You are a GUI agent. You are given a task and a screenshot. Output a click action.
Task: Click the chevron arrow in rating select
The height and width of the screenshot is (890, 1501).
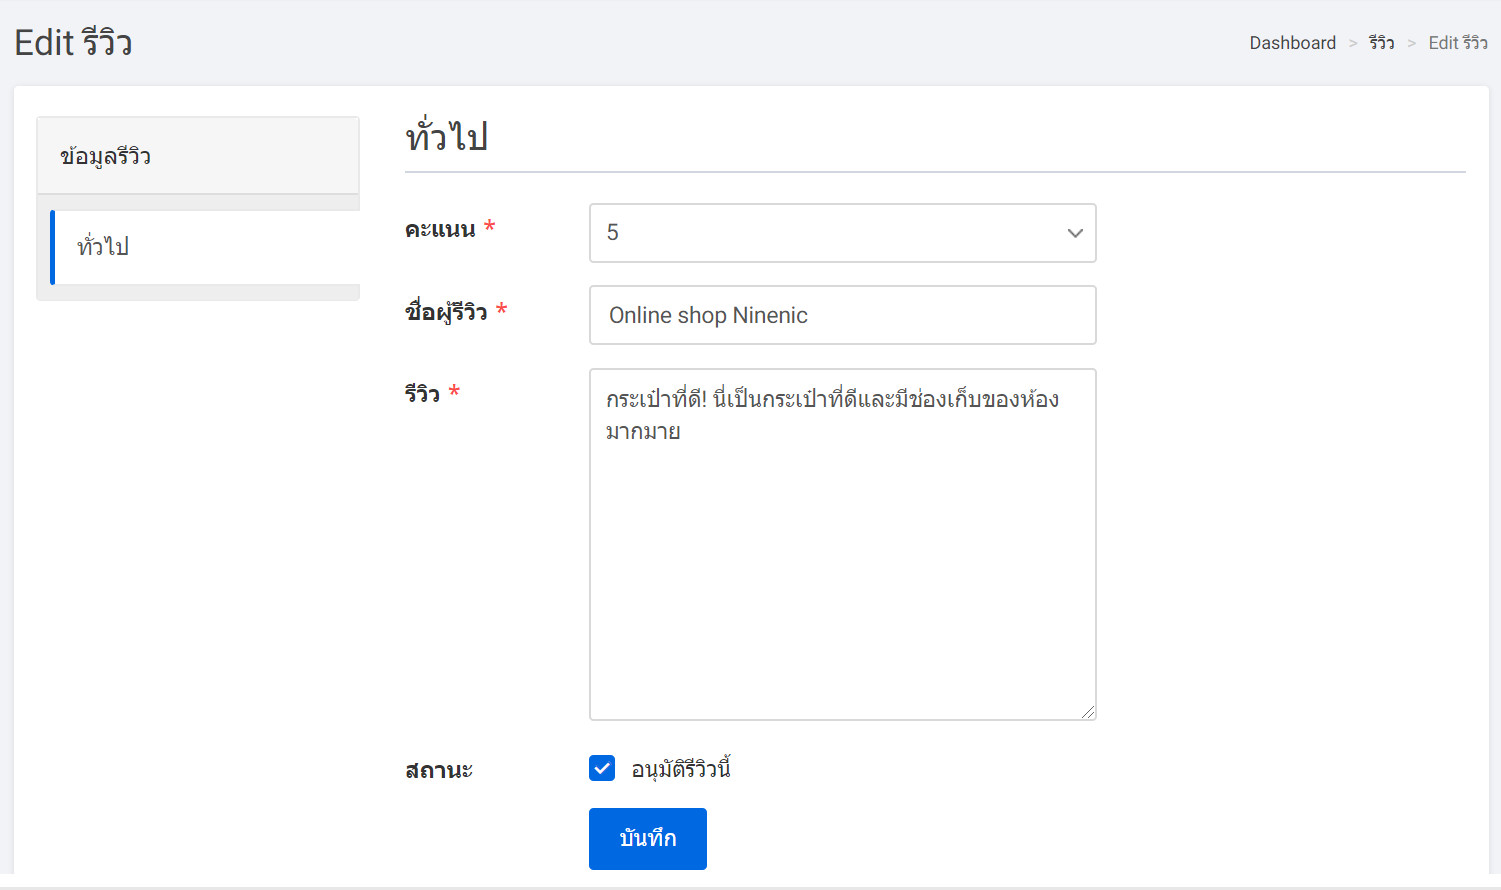(x=1075, y=233)
